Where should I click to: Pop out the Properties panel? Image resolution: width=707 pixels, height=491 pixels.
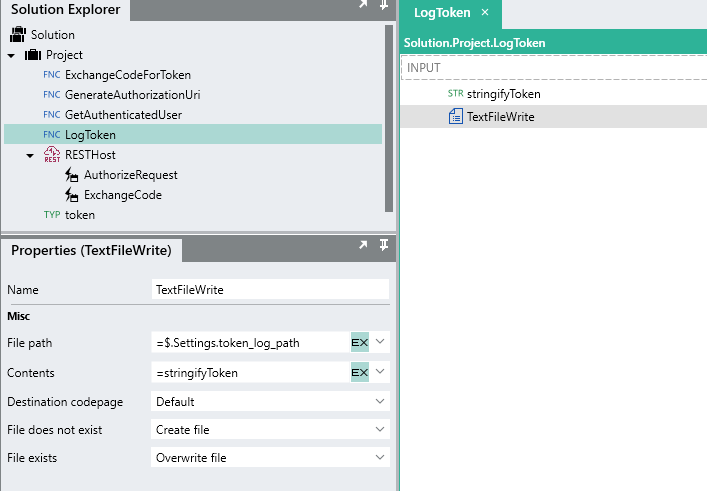363,247
